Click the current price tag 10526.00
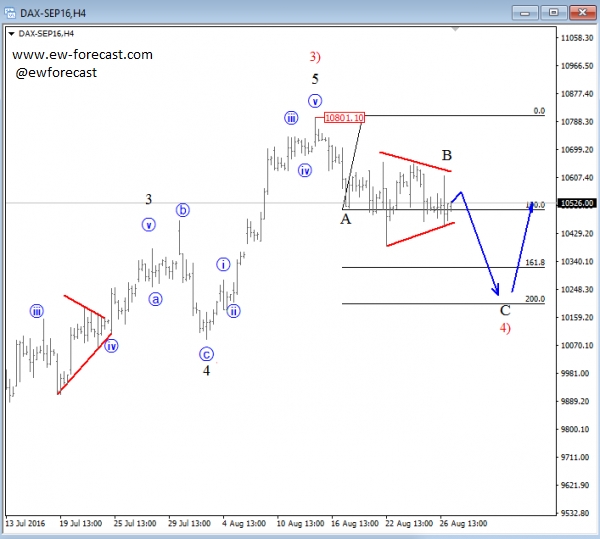600x539 pixels. point(578,203)
